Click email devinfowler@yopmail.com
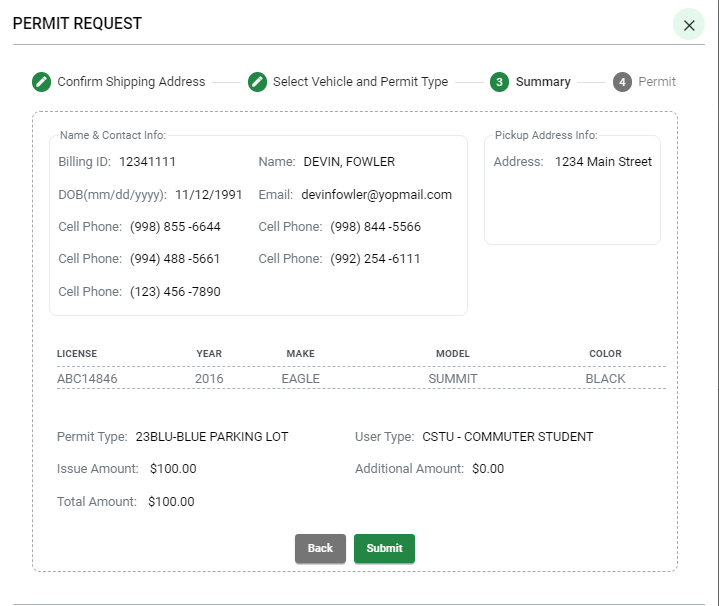719x606 pixels. point(376,195)
